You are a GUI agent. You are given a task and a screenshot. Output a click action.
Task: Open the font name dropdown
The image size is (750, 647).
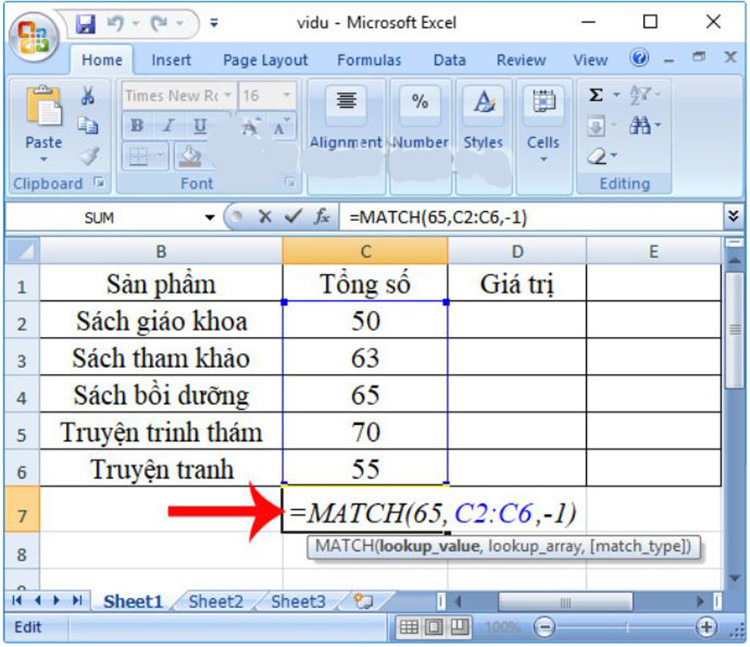point(228,95)
